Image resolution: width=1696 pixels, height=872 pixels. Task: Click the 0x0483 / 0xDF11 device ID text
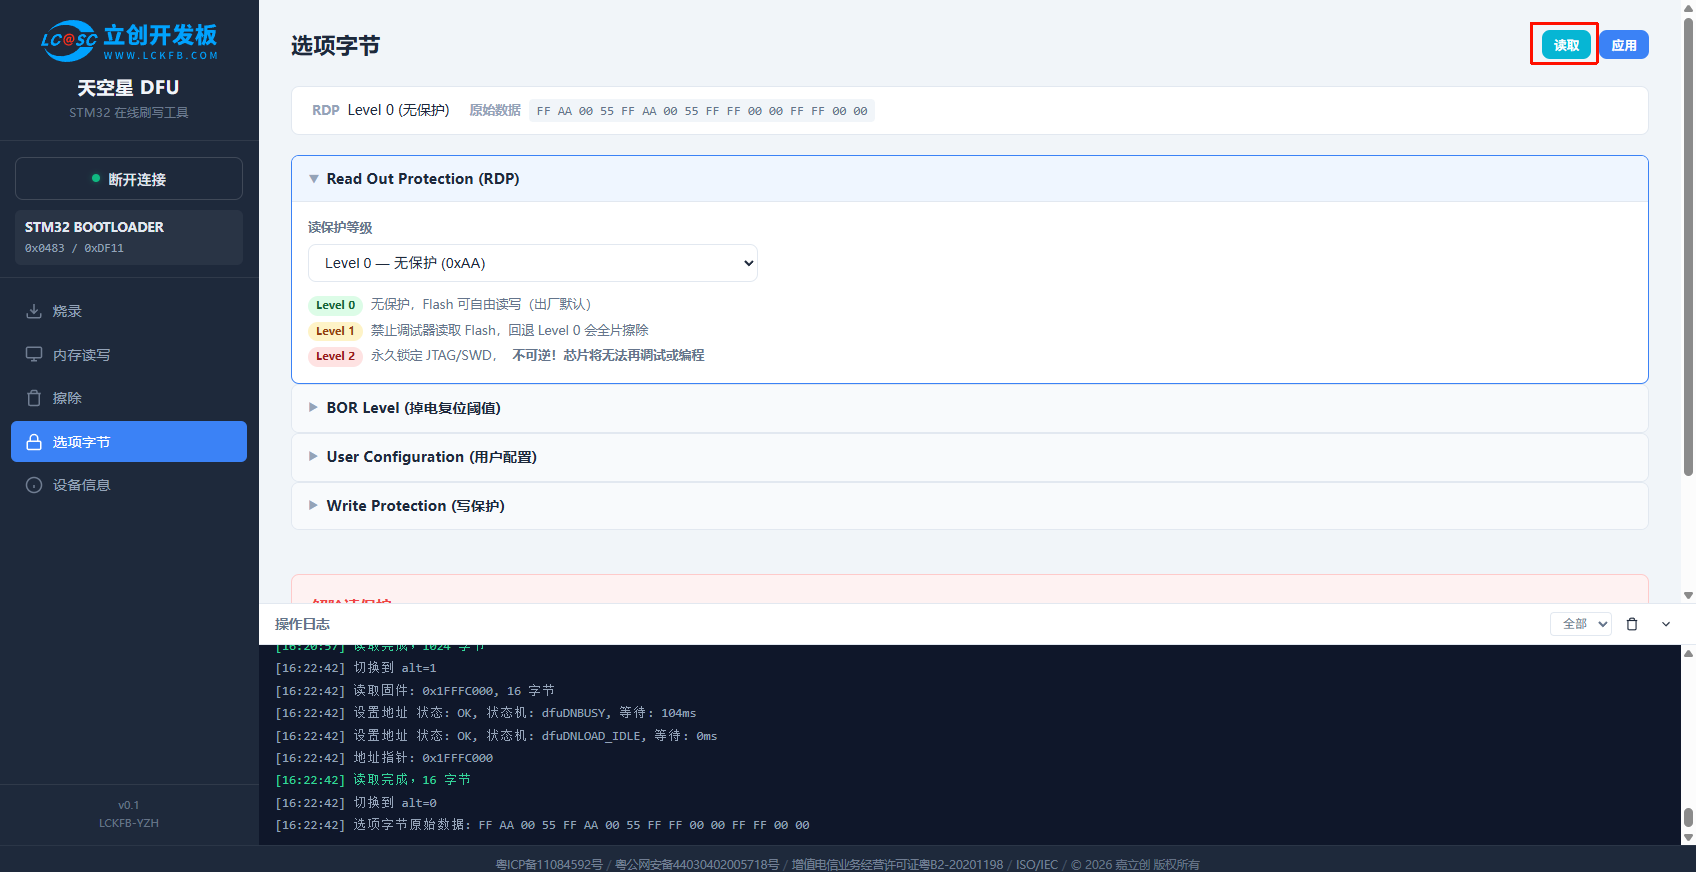coord(74,248)
